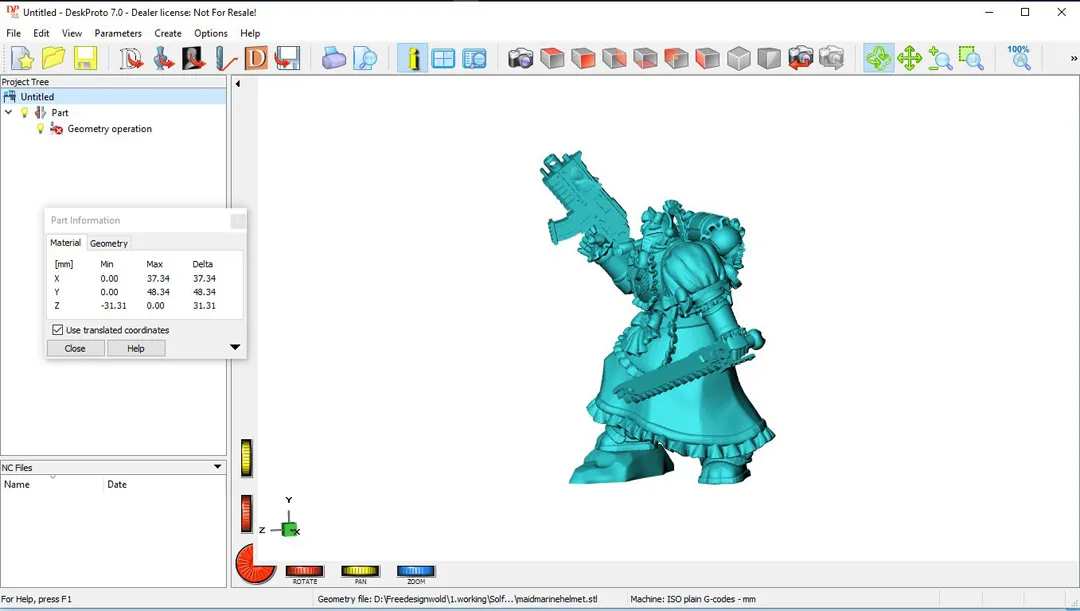
Task: Load a vector file via the outlined D icon
Action: point(131,58)
